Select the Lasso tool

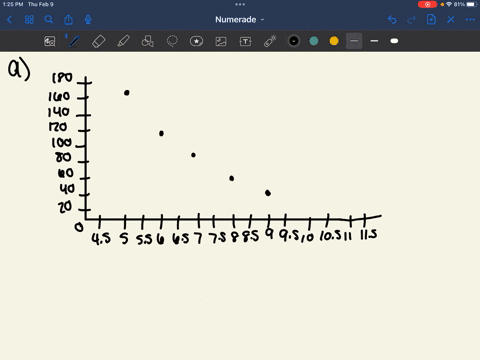(172, 41)
